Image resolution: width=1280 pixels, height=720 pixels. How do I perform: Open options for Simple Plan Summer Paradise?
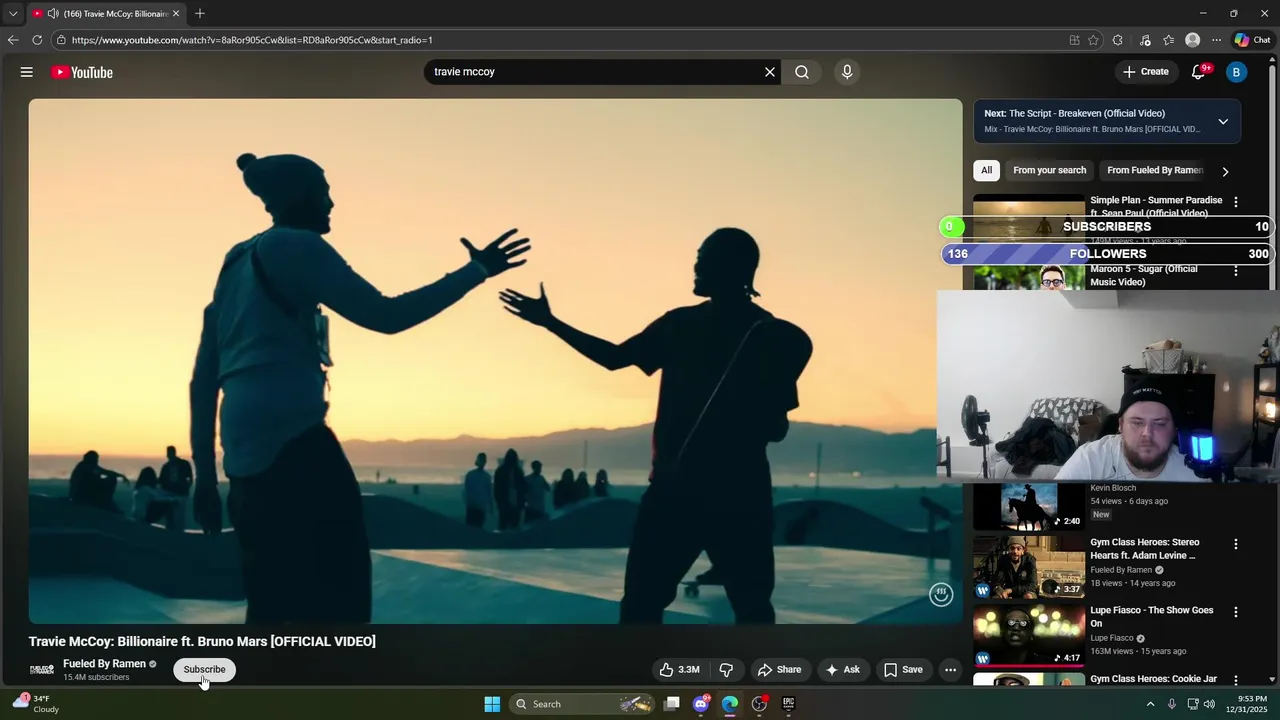[1236, 202]
